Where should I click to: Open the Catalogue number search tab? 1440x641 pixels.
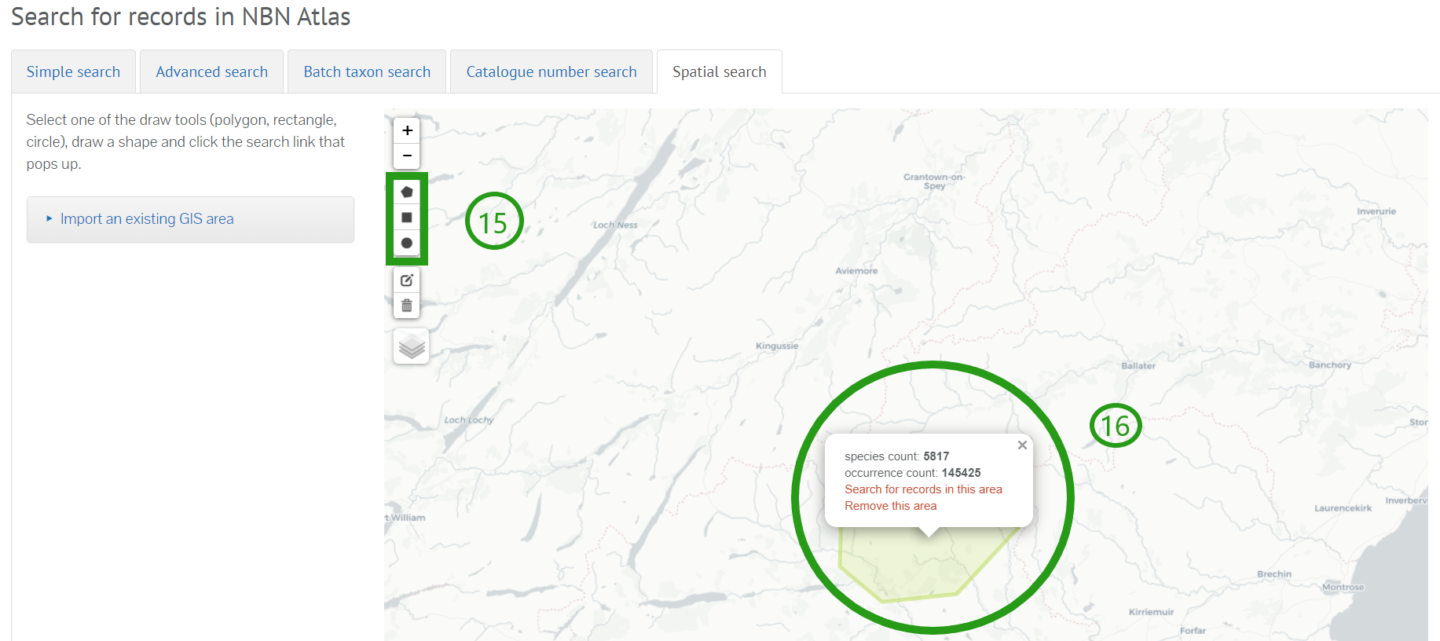coord(551,71)
